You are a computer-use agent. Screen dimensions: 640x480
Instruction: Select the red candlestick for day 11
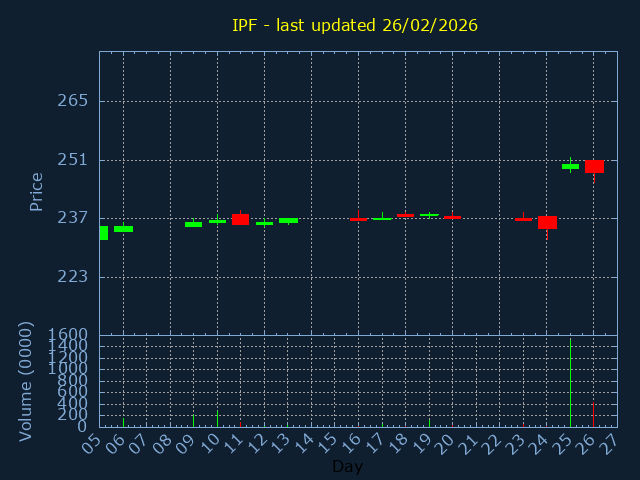240,219
